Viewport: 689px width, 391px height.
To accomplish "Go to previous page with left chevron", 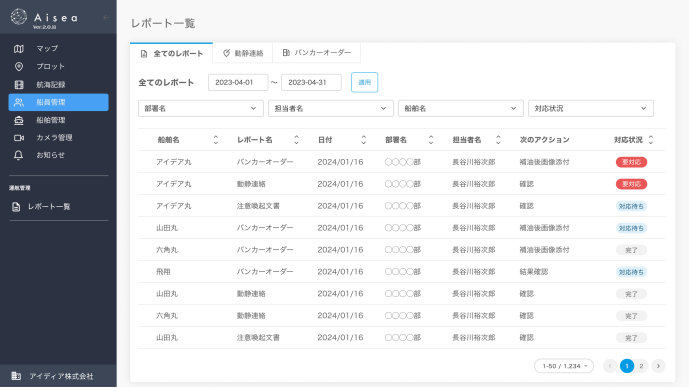I will coord(610,366).
